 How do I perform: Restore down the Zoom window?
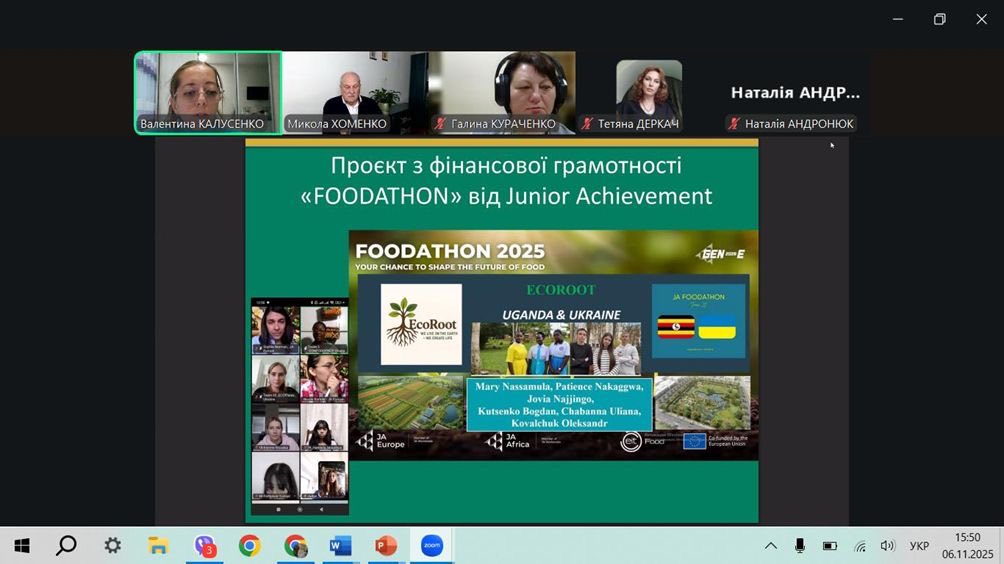[939, 19]
